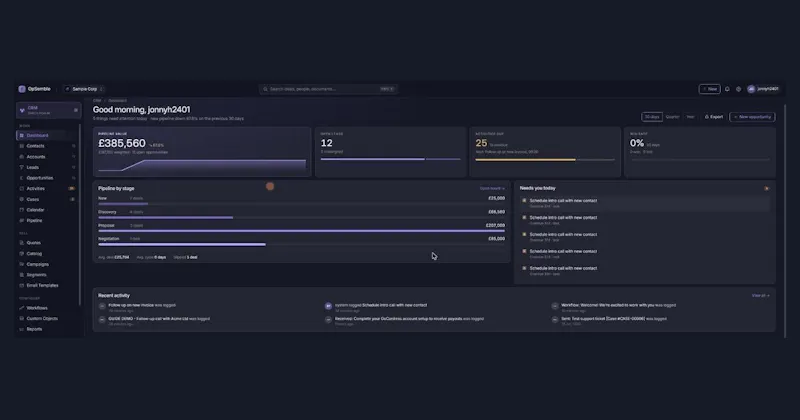Open 'GUIDE DEMO - Follow-up call with Acme Ltd' entry
Screen dimensions: 800x420
154,321
